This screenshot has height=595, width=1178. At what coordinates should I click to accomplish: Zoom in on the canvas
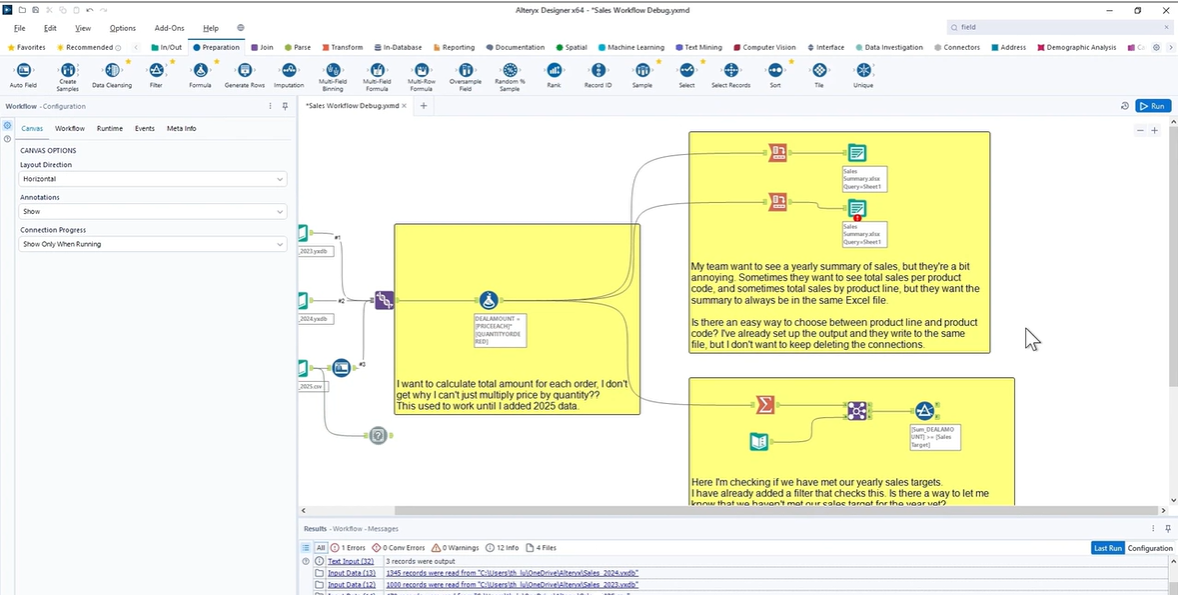click(x=1155, y=131)
